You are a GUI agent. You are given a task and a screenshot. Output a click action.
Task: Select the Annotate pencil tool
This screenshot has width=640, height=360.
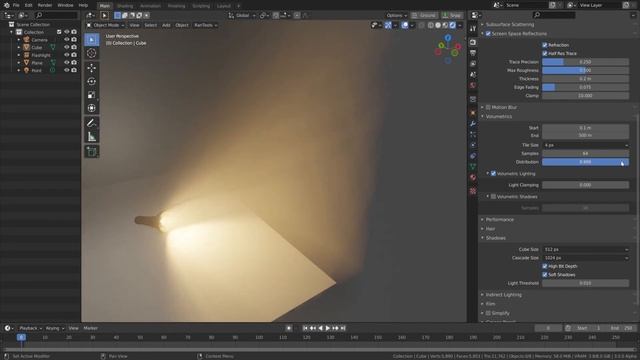(92, 123)
